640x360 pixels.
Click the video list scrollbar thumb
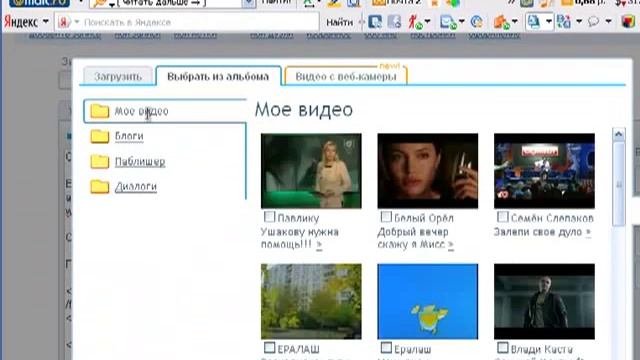click(619, 184)
